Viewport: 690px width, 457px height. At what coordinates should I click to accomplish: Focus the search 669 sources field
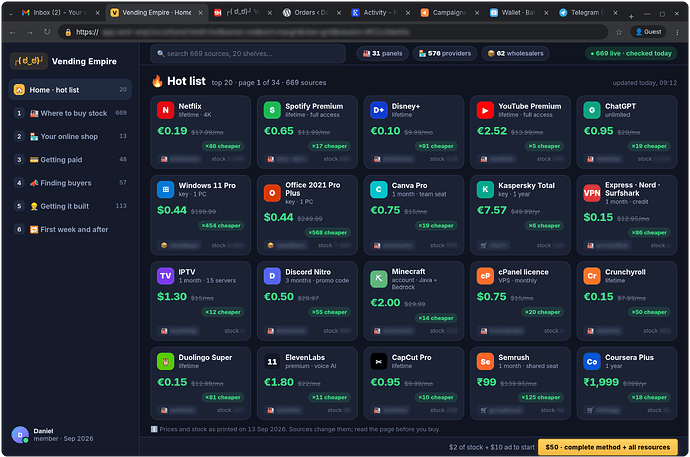pyautogui.click(x=248, y=54)
